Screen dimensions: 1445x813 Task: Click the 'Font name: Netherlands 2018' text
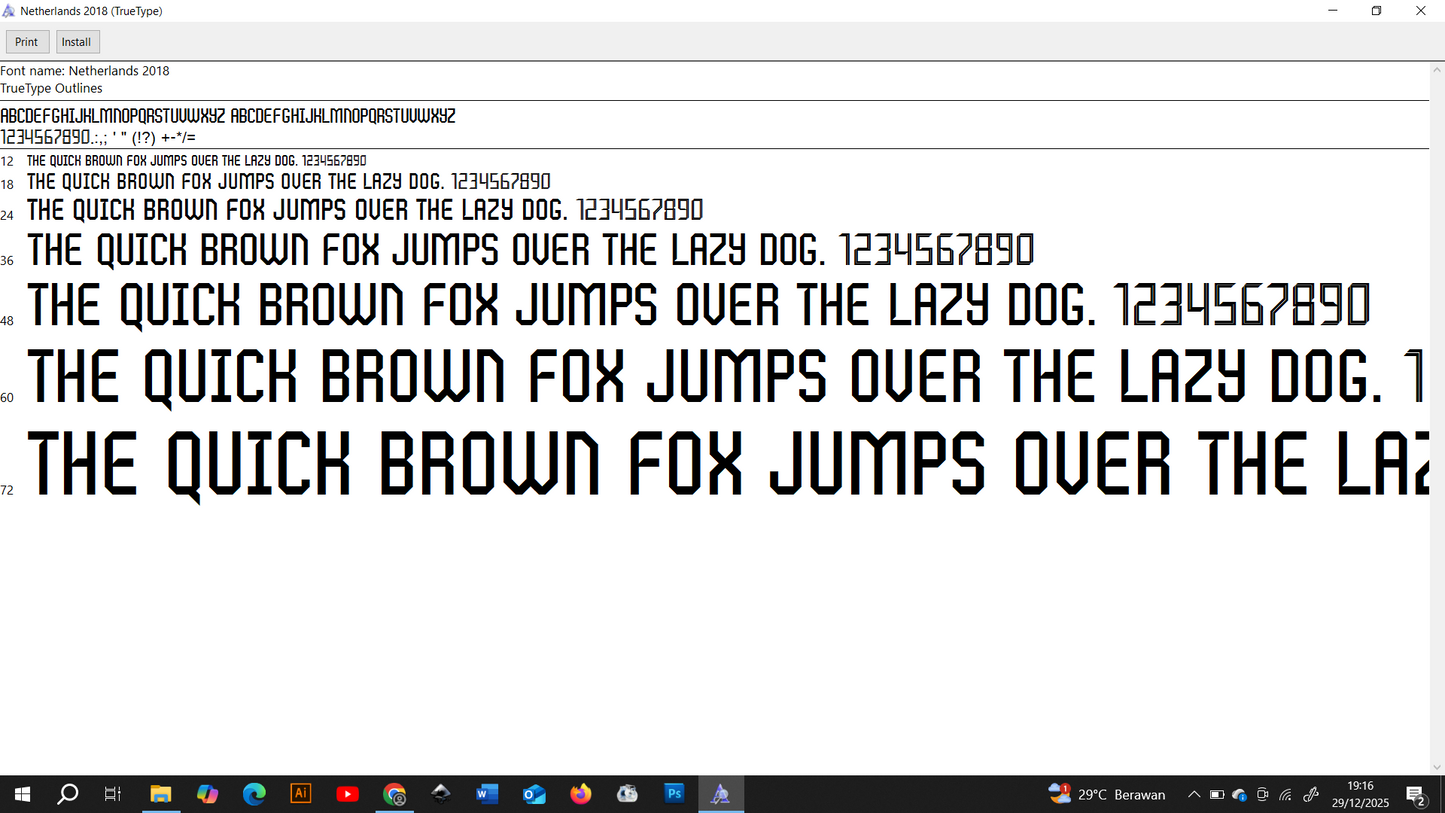point(85,71)
